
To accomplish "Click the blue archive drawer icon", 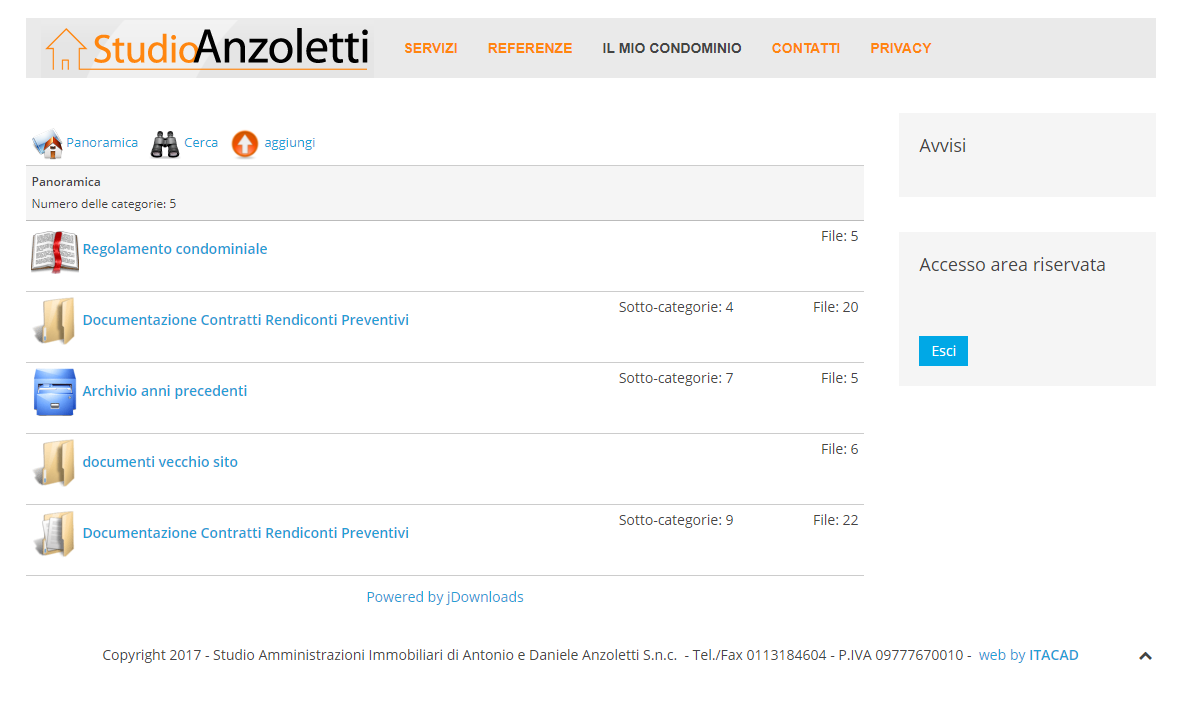I will (x=55, y=392).
